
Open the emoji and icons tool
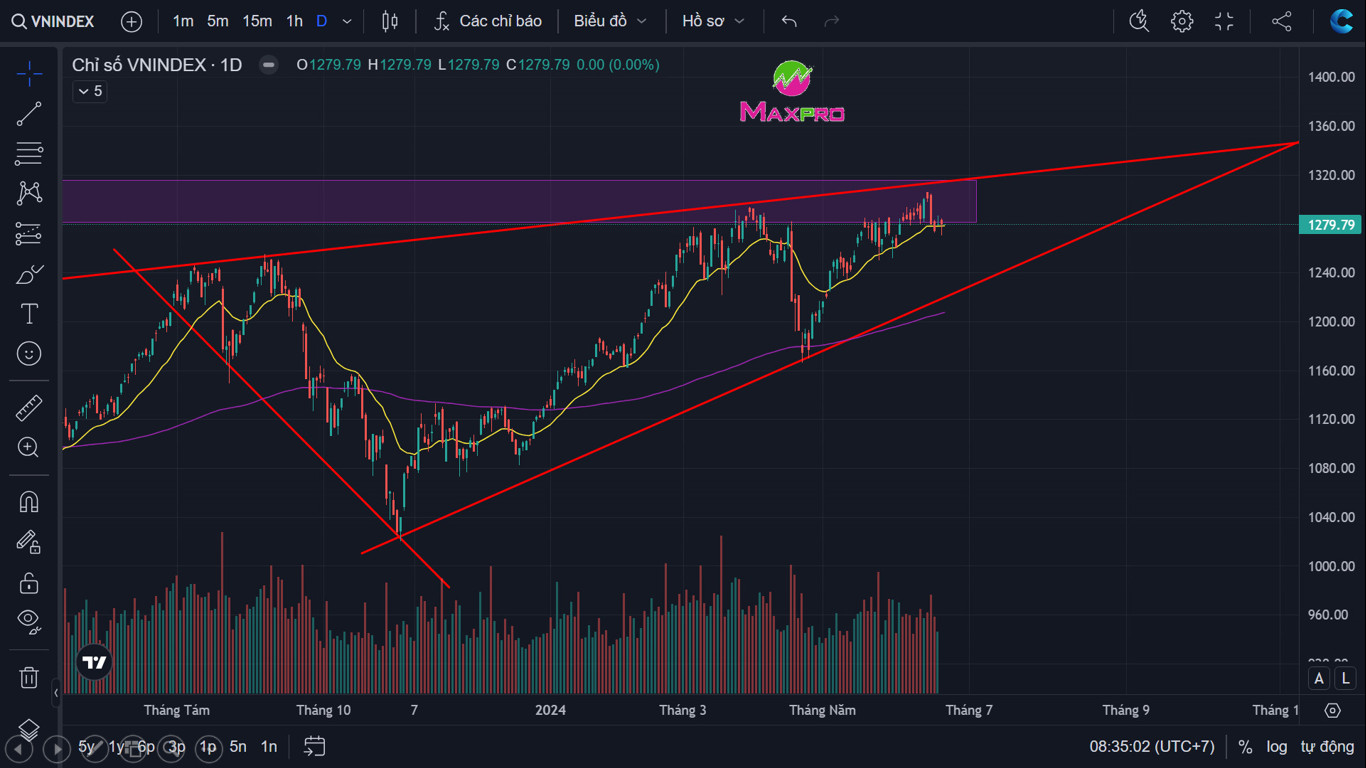(x=29, y=354)
